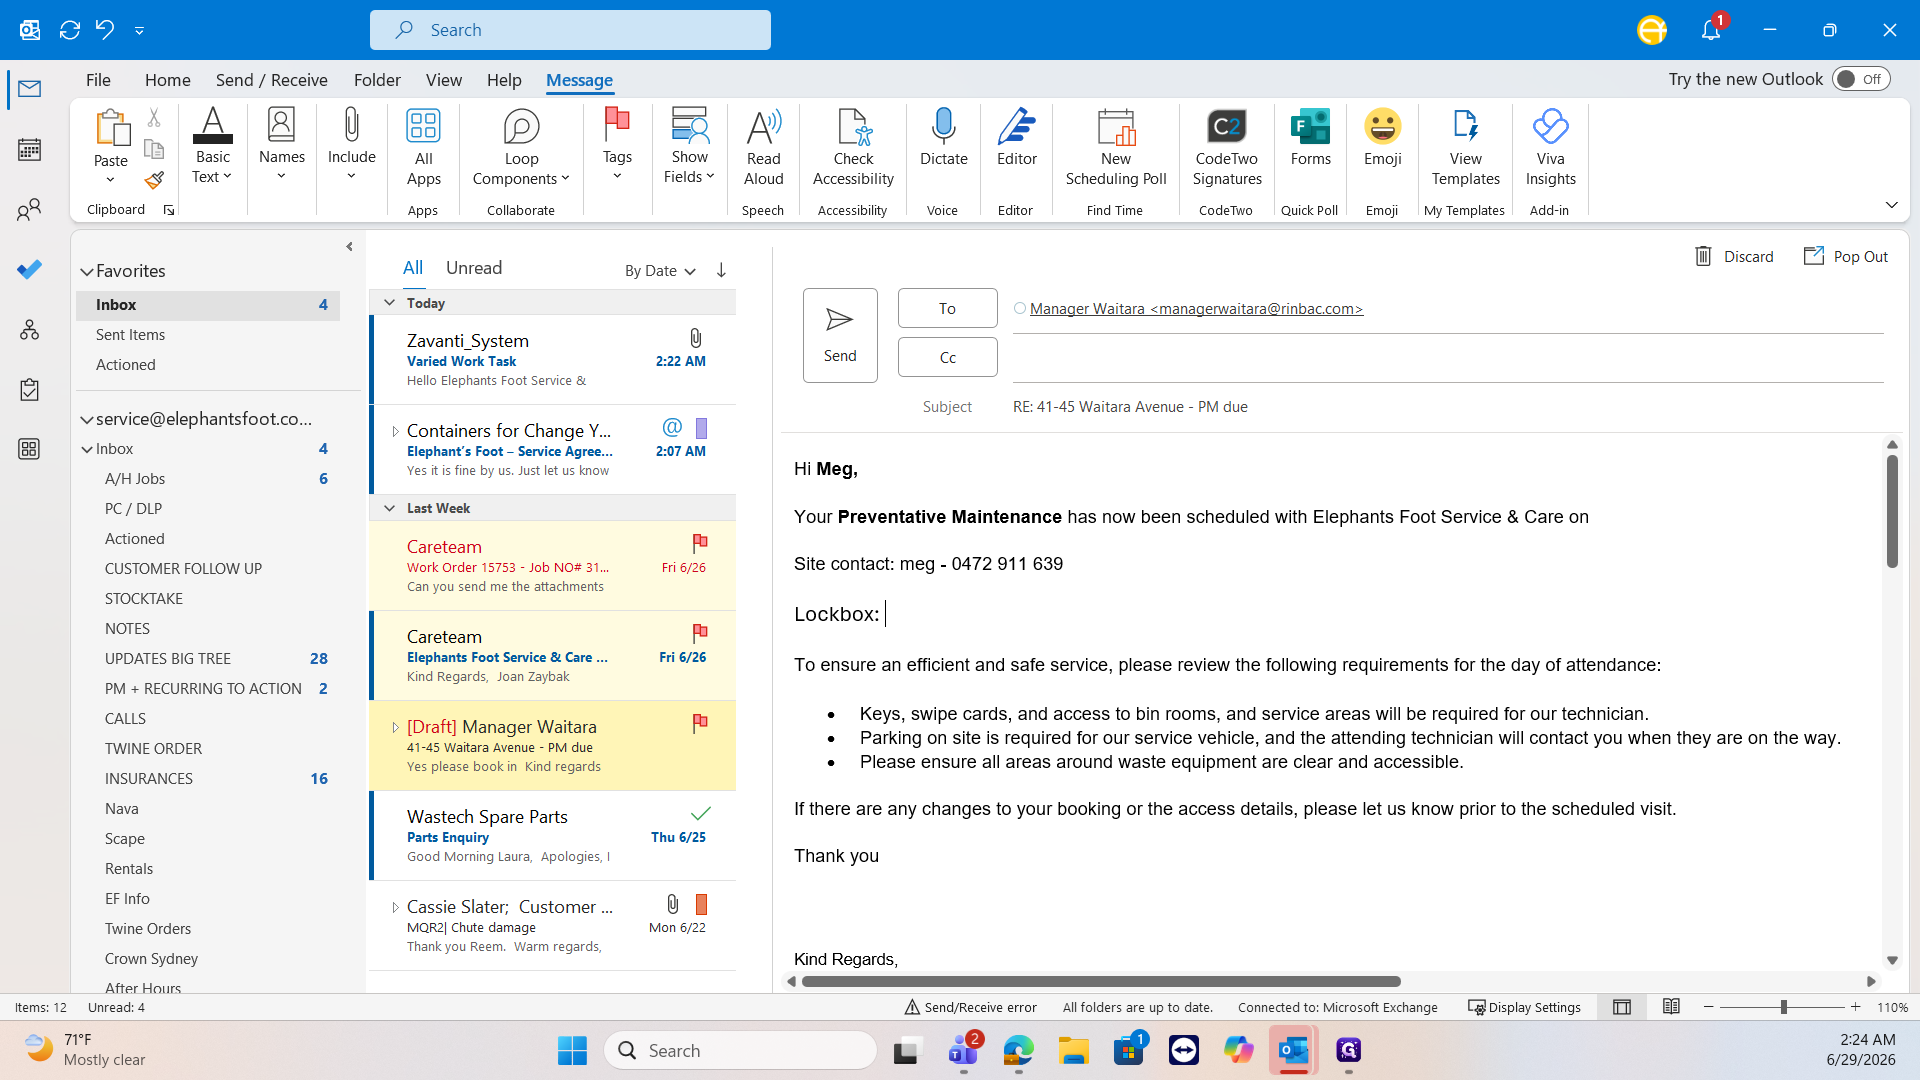1920x1080 pixels.
Task: Open CodeTwo Signatures
Action: [1227, 148]
